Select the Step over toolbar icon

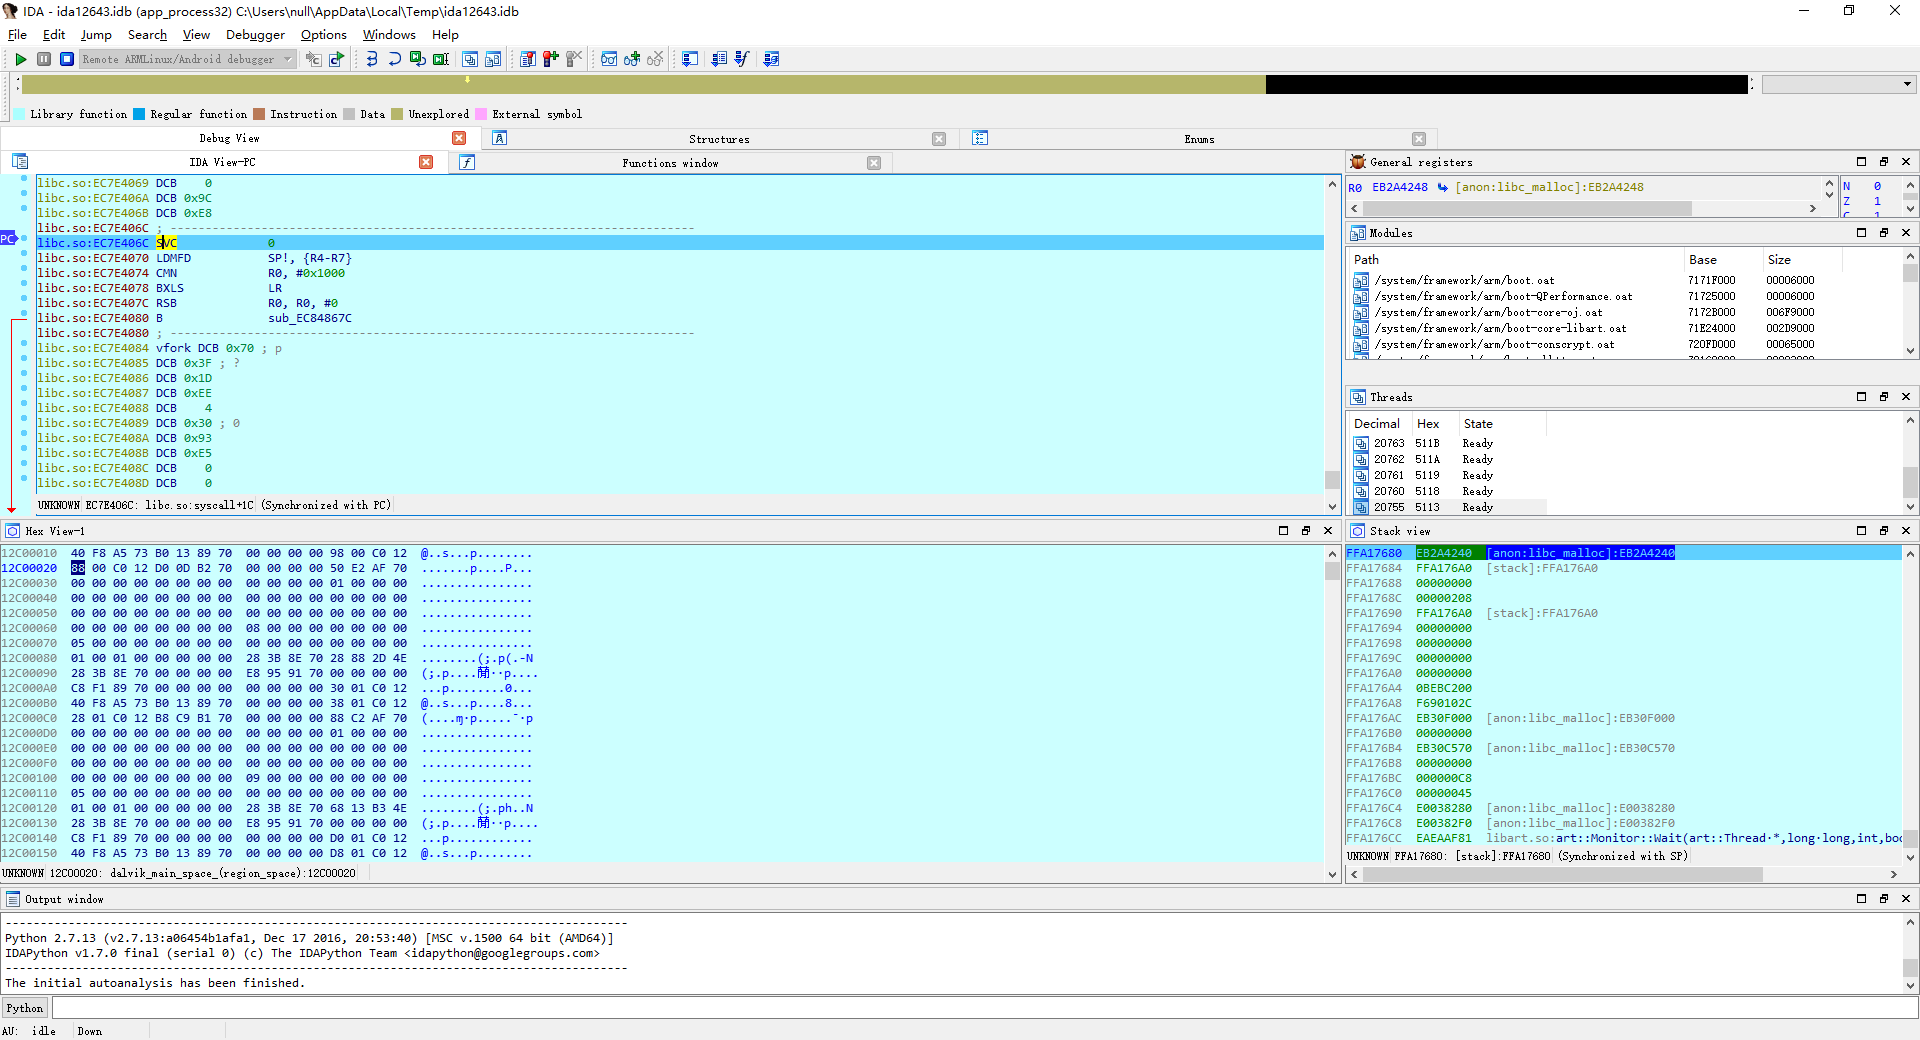click(394, 59)
